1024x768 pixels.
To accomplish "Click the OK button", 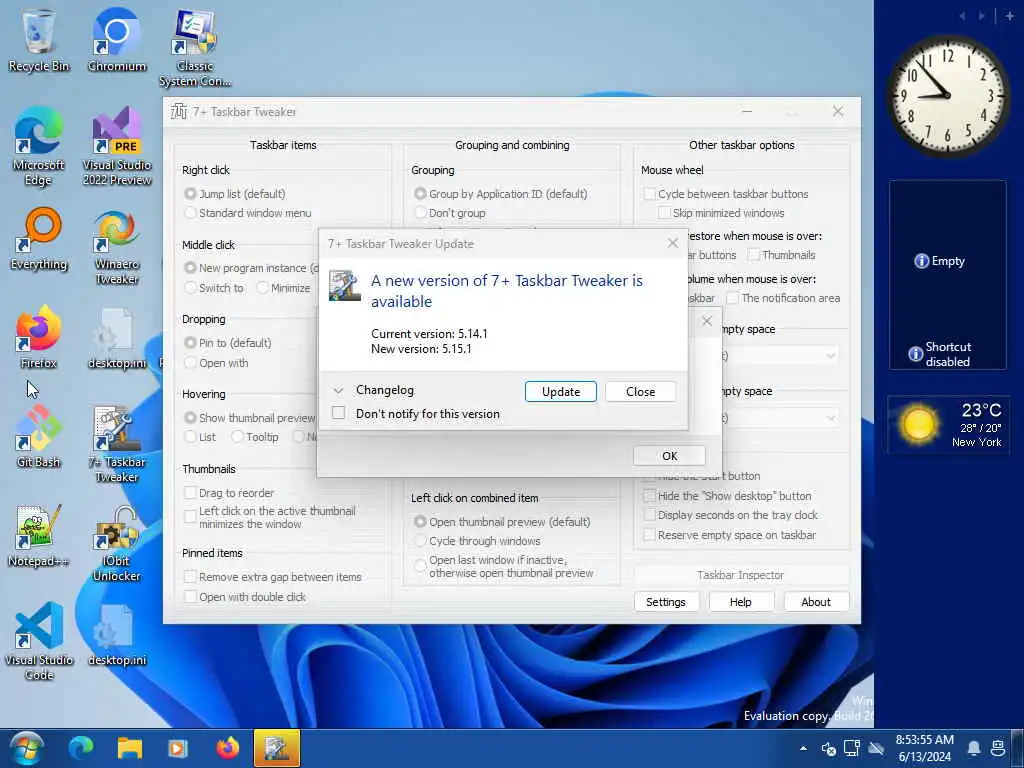I will [669, 456].
